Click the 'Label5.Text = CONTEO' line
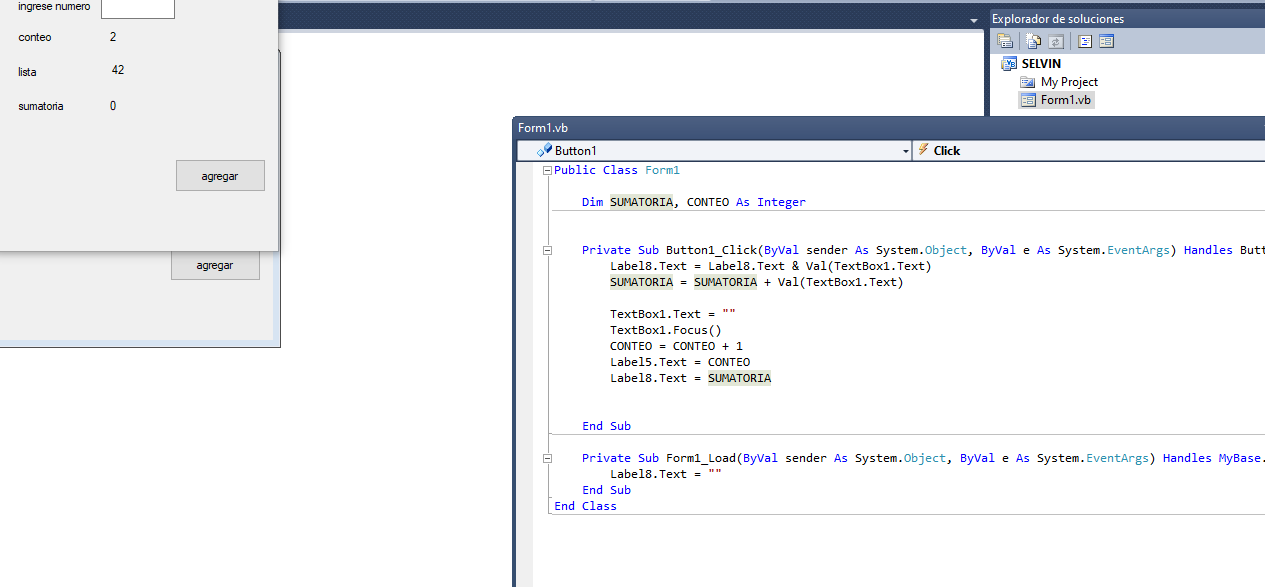Image resolution: width=1265 pixels, height=587 pixels. [x=680, y=362]
